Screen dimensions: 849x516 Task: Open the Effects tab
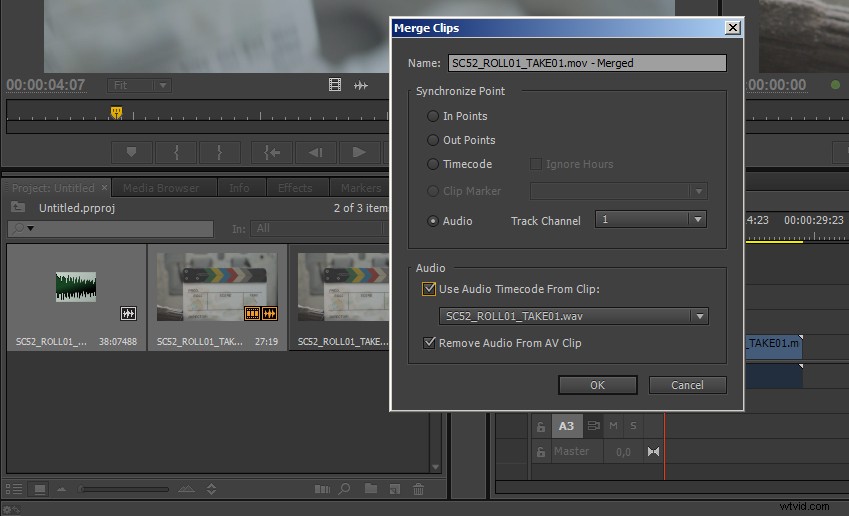(x=295, y=188)
